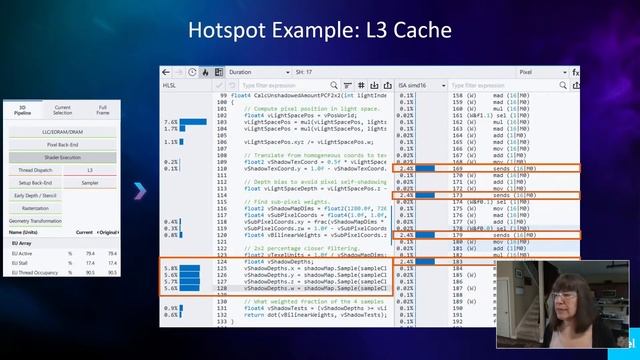The image size is (640, 360).
Task: Click ISA line 158 mad instruction
Action: coord(491,96)
